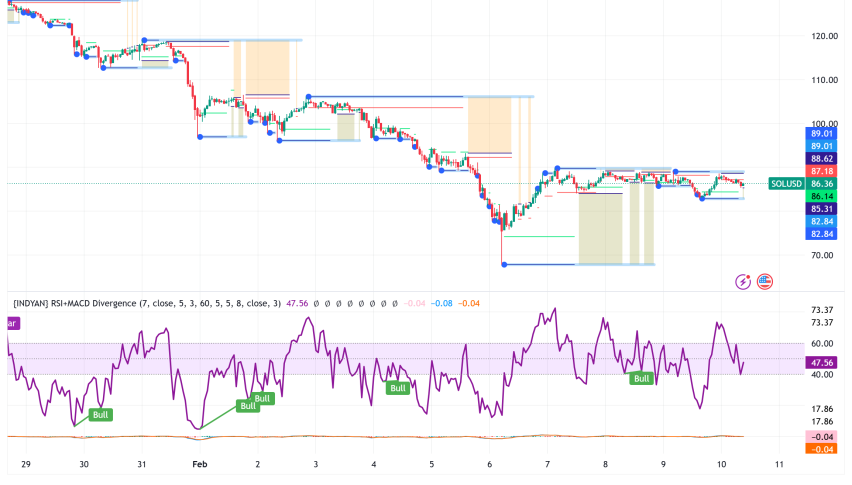
Task: Click the purple RSI value 47.56 in legend
Action: (x=298, y=303)
